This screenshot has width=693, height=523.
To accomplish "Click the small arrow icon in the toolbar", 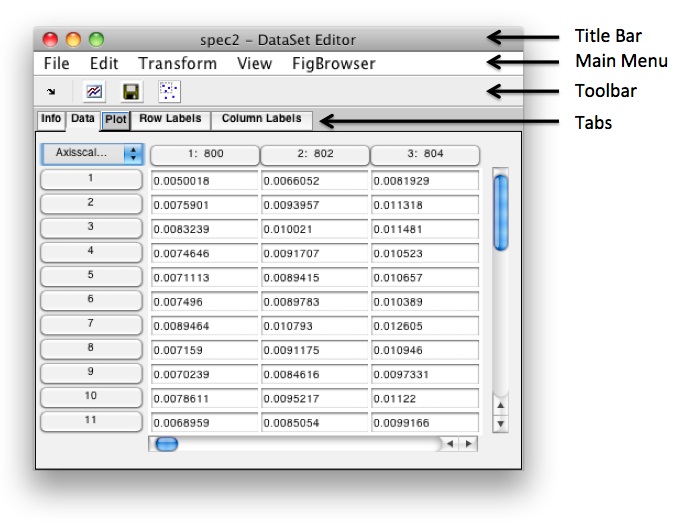I will coord(51,92).
